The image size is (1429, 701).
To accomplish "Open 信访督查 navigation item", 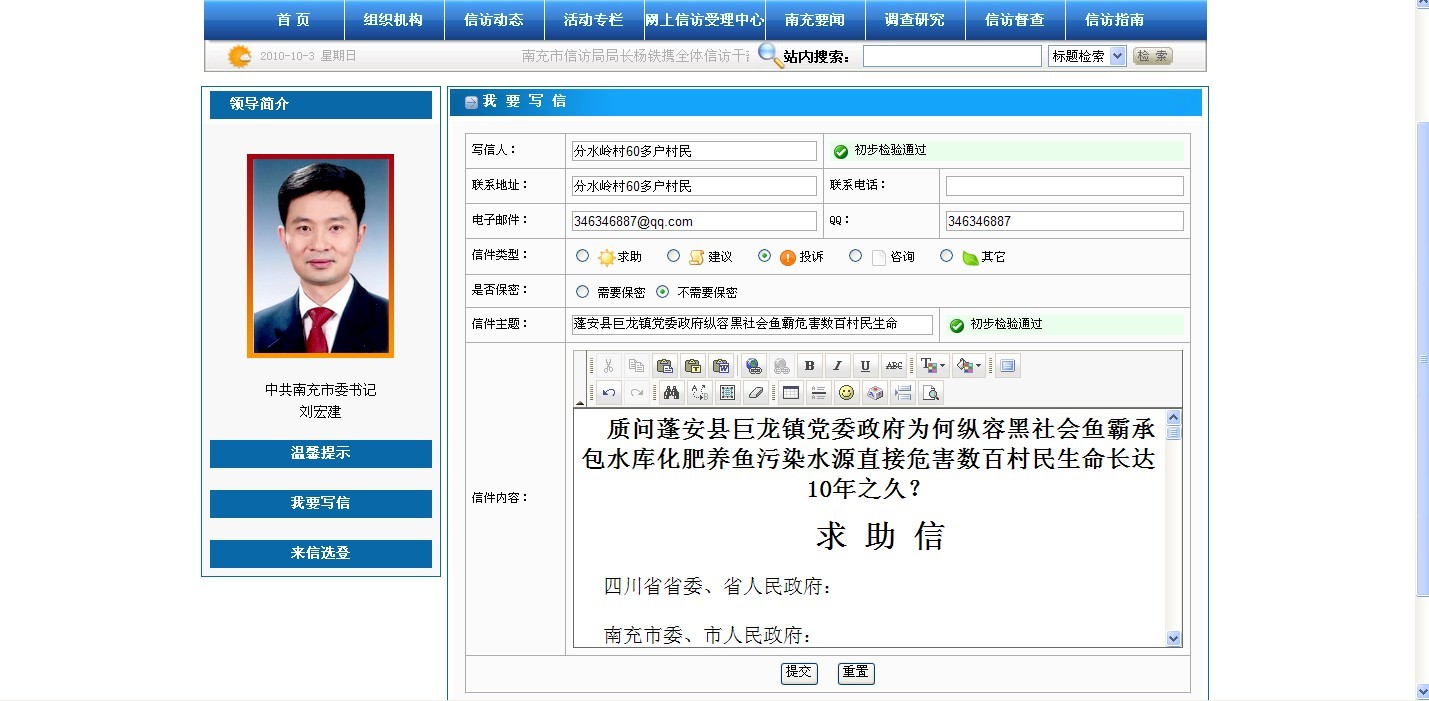I will (x=1014, y=20).
